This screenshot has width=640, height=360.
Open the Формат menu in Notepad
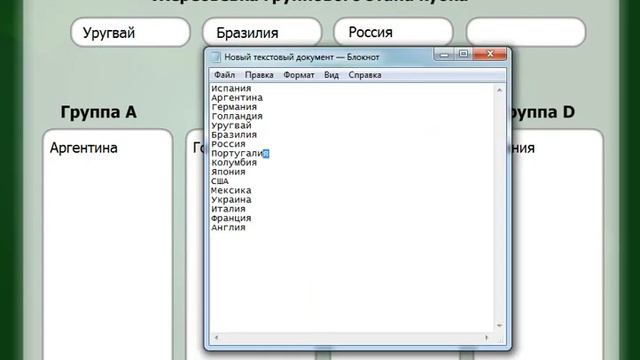[x=299, y=75]
